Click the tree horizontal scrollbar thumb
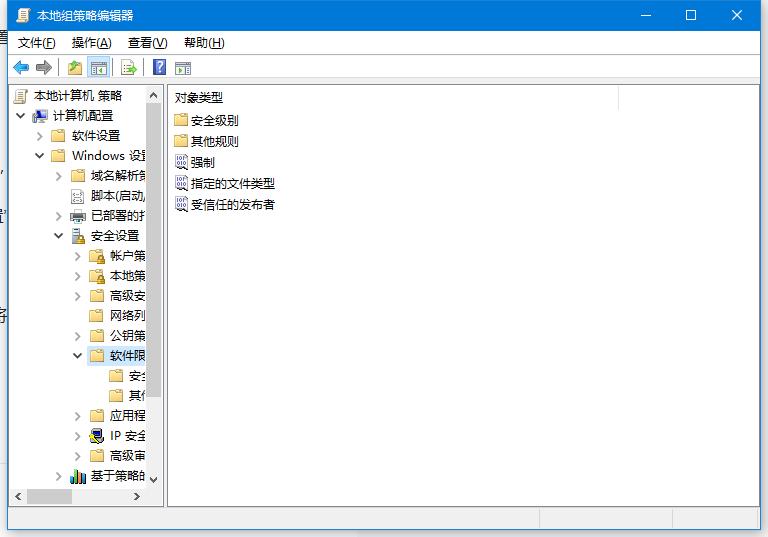The height and width of the screenshot is (537, 768). point(49,496)
